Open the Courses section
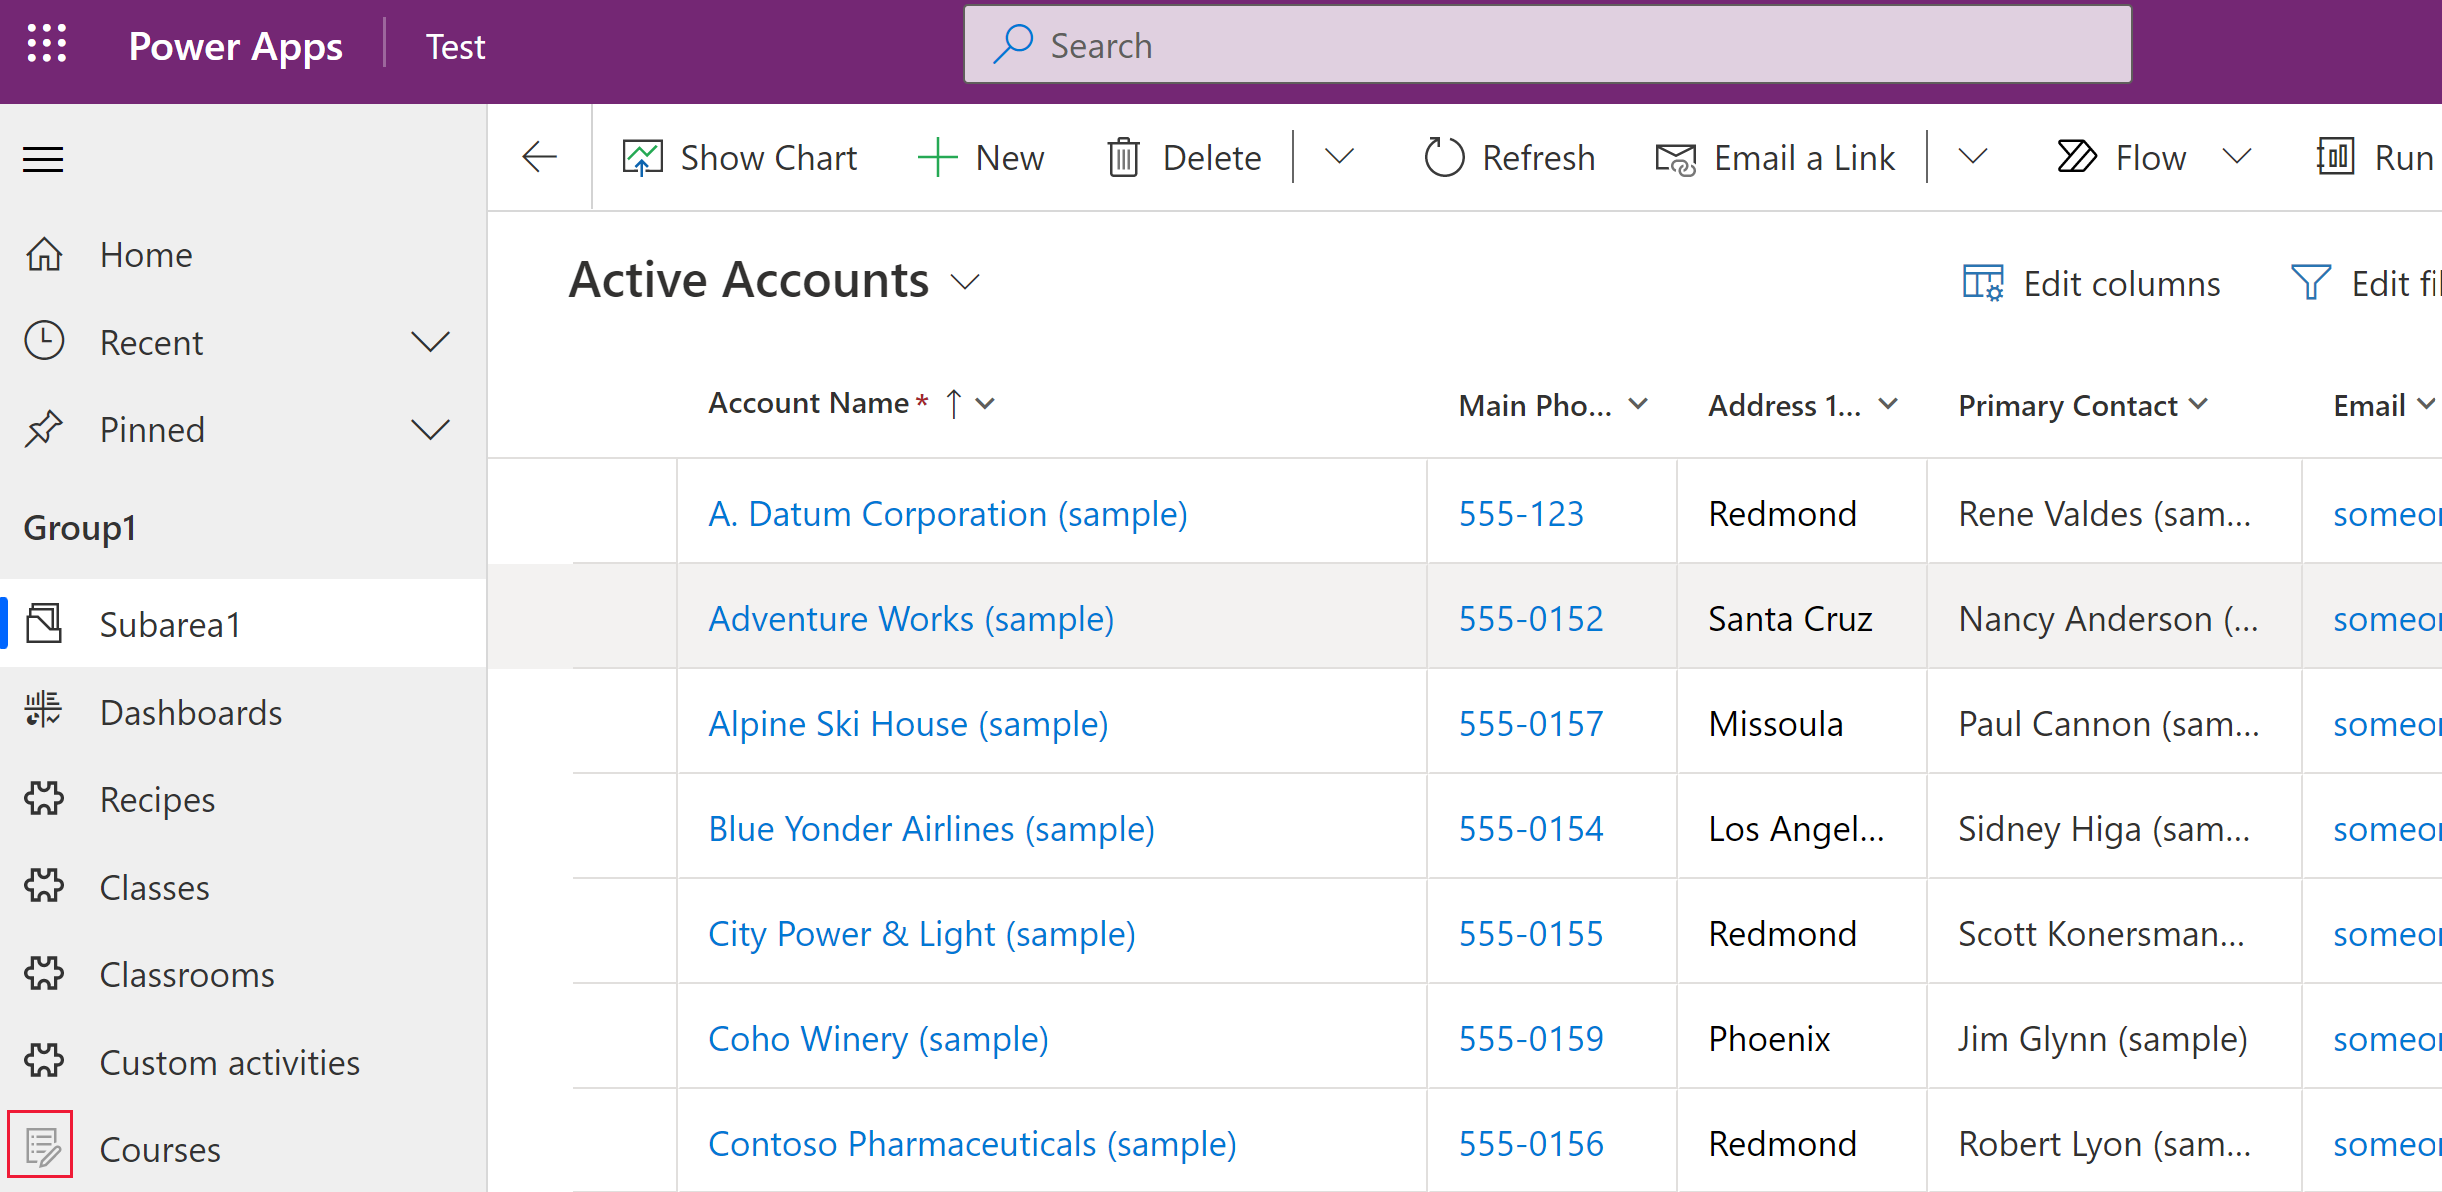 159,1148
